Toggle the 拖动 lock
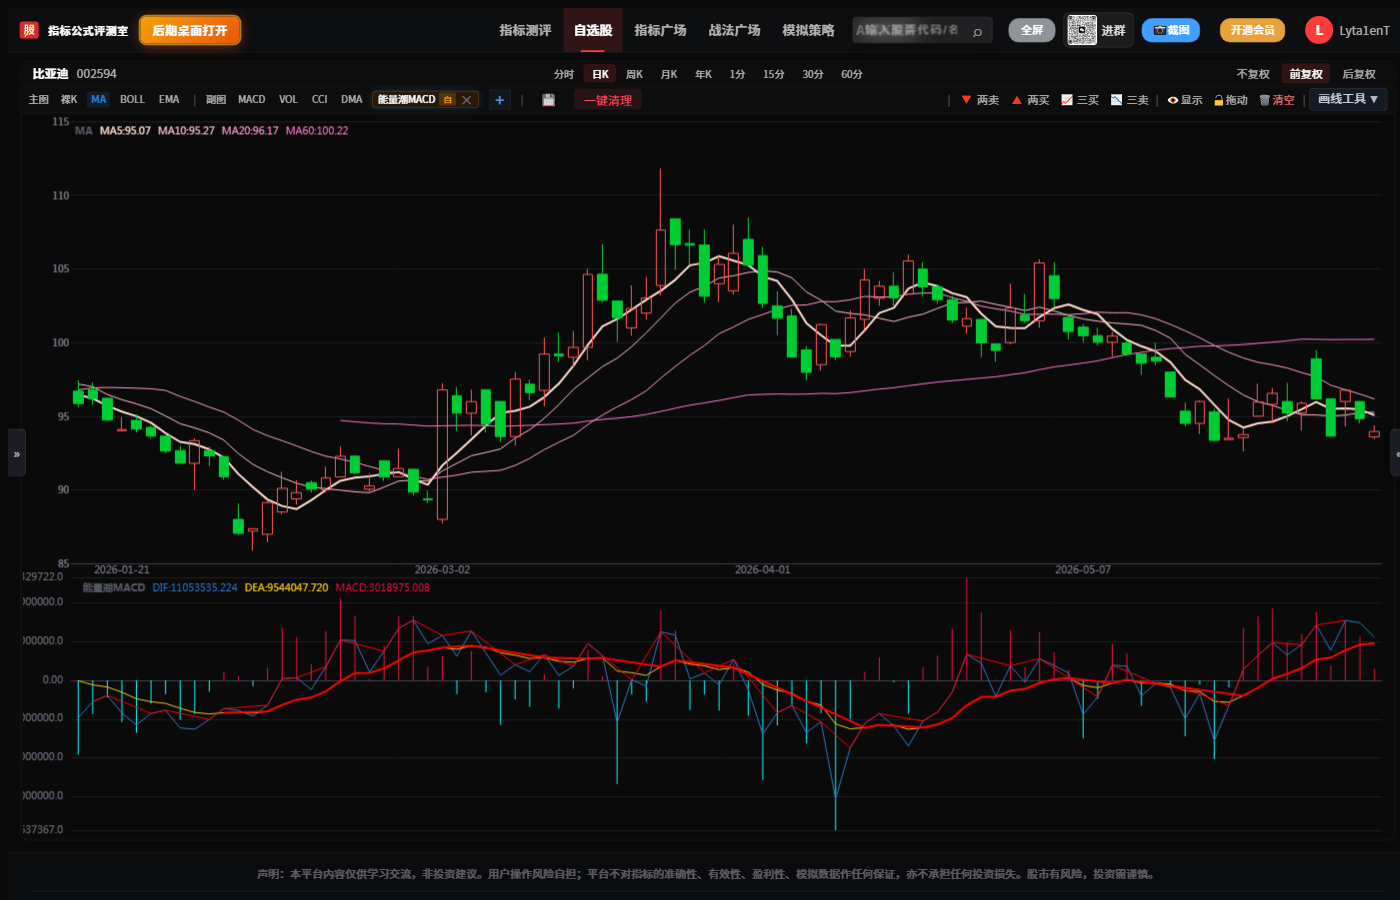 (1219, 100)
